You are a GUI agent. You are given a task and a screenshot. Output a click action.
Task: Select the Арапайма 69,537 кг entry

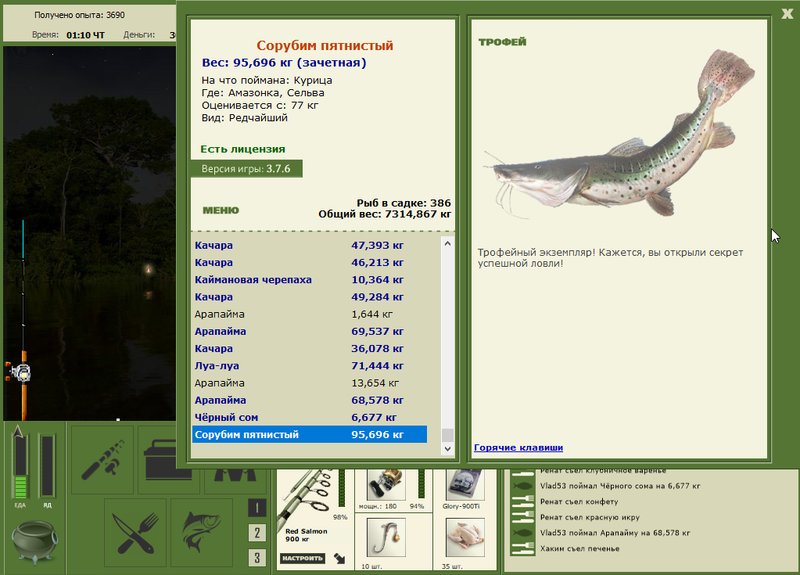(309, 332)
